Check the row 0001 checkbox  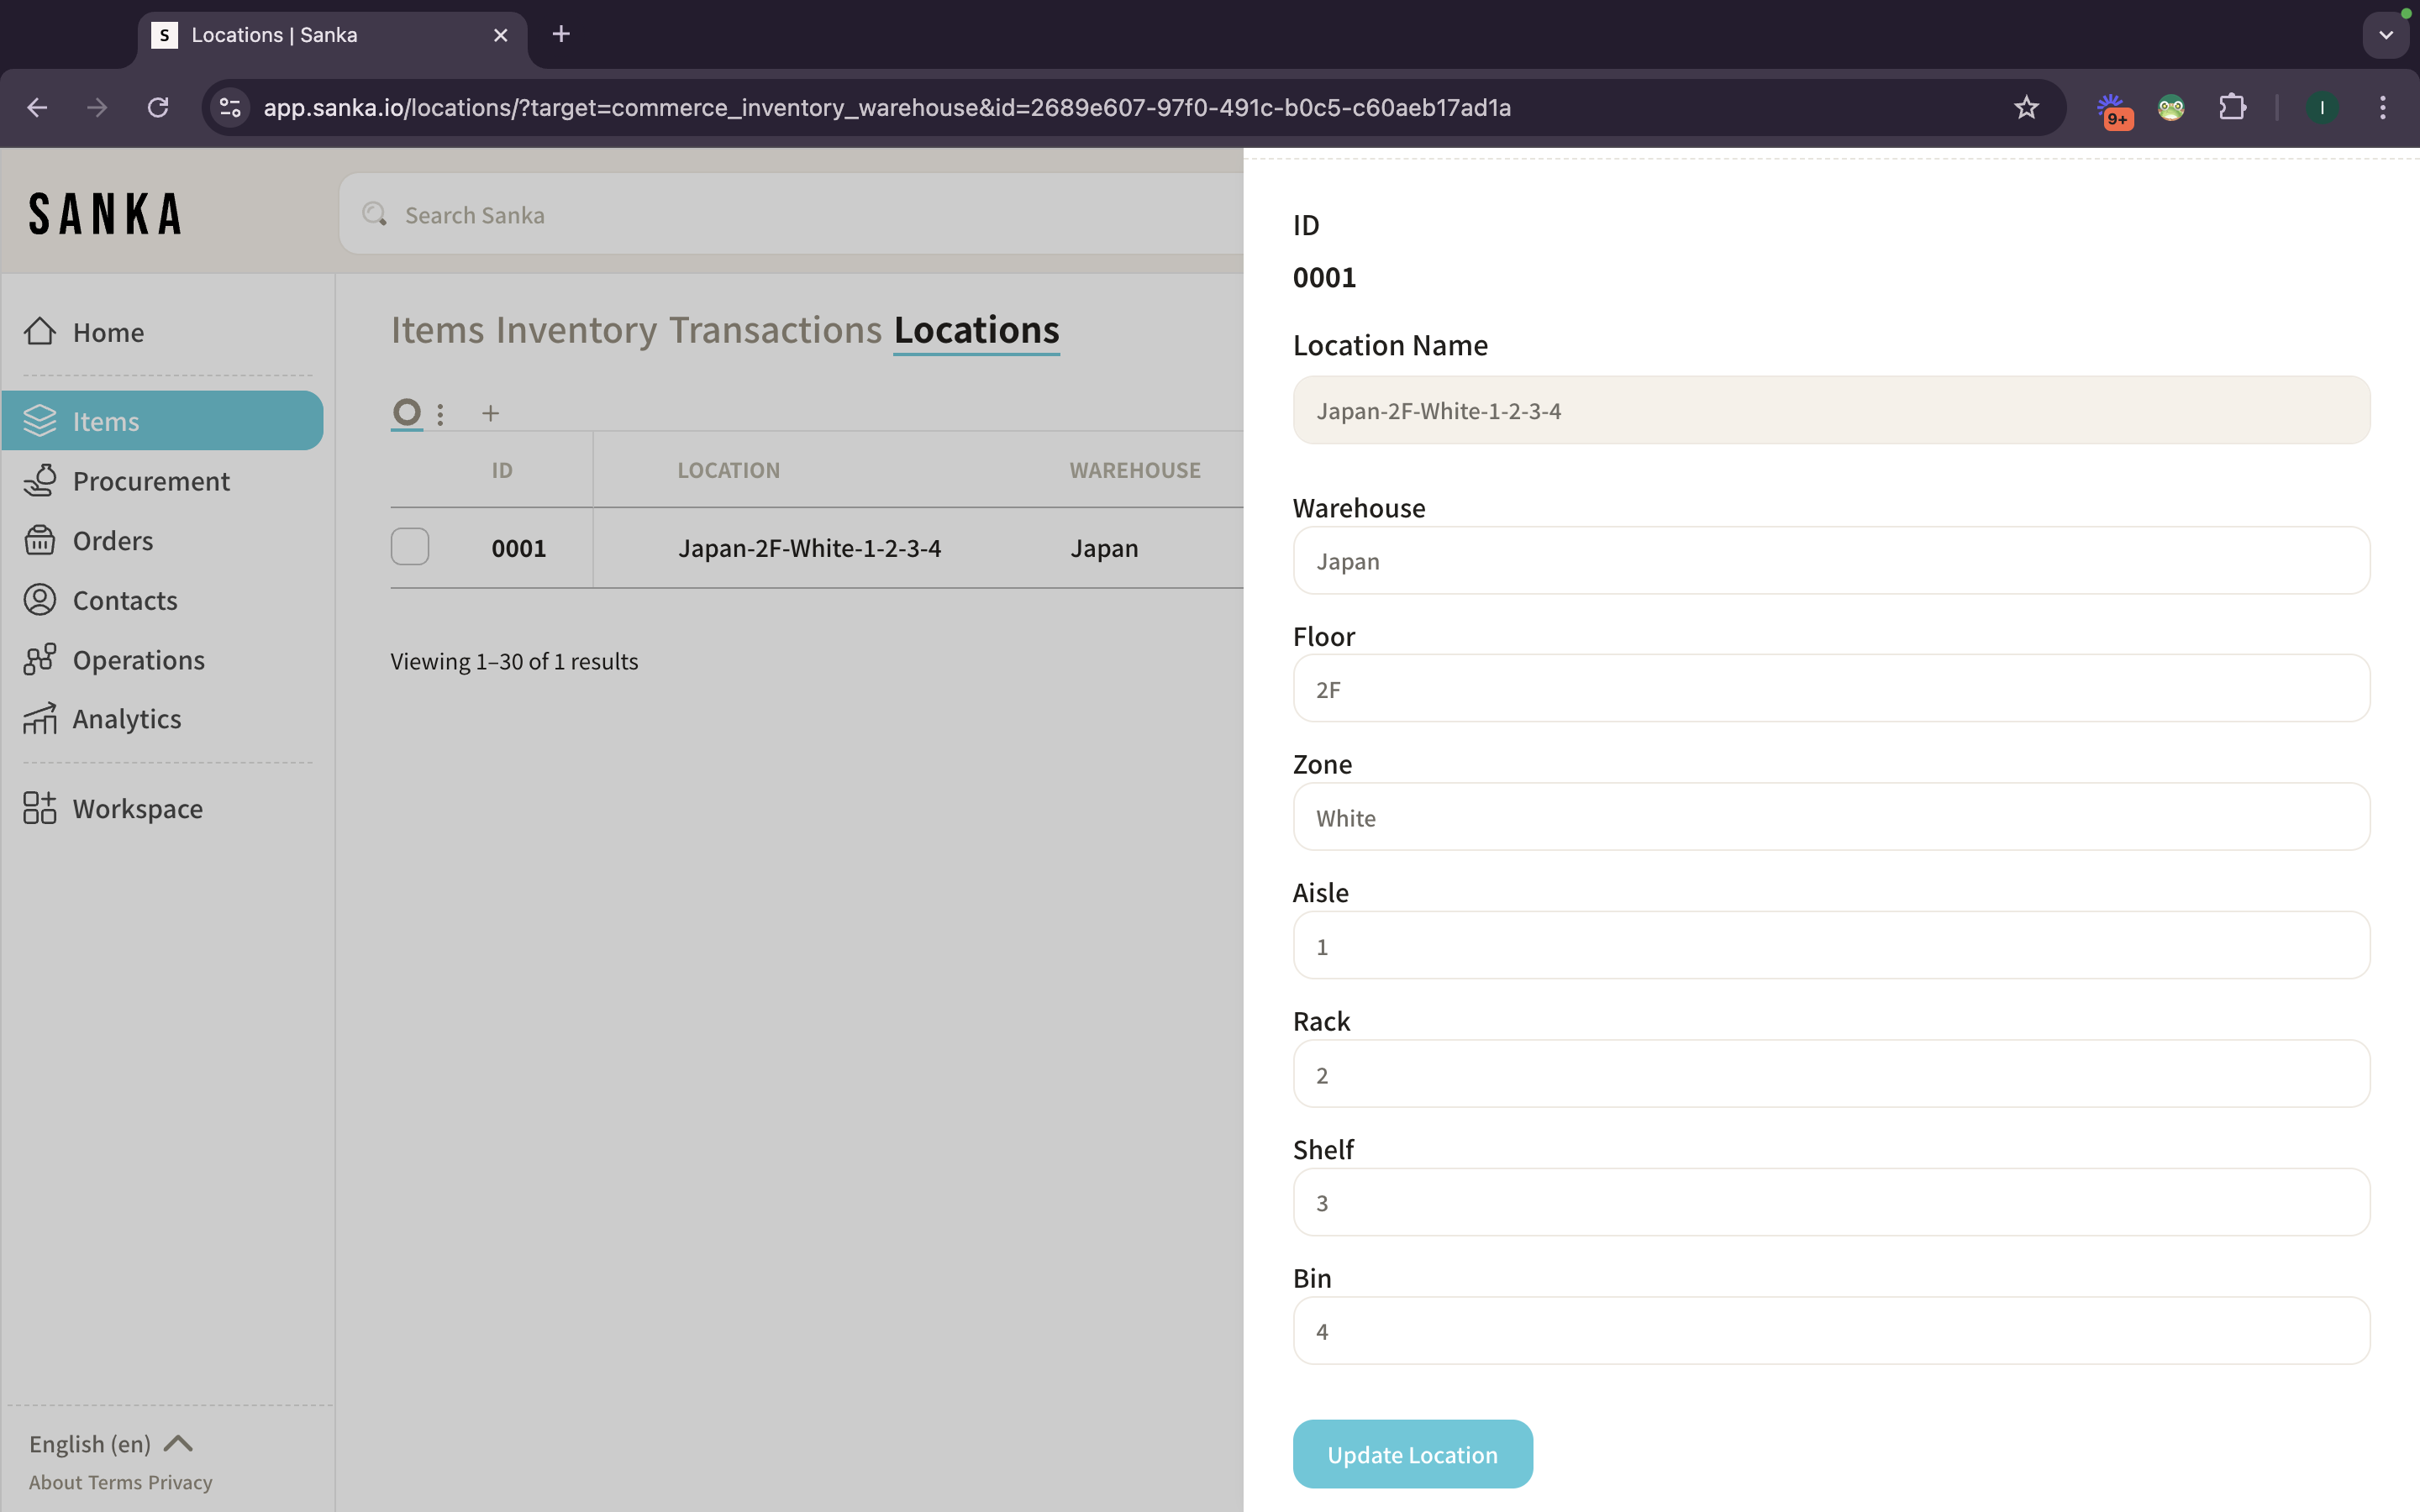(410, 547)
